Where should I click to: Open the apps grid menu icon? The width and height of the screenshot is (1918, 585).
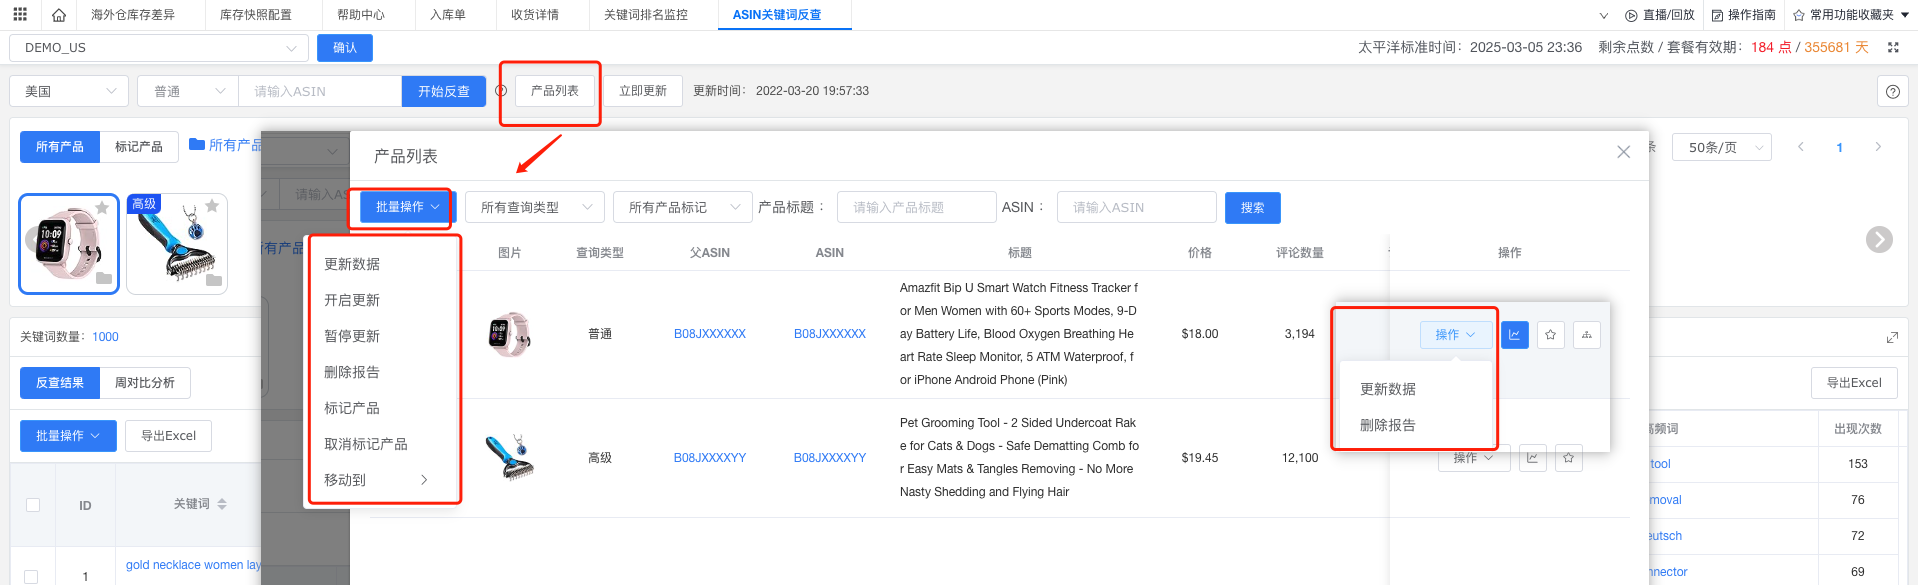[x=20, y=15]
